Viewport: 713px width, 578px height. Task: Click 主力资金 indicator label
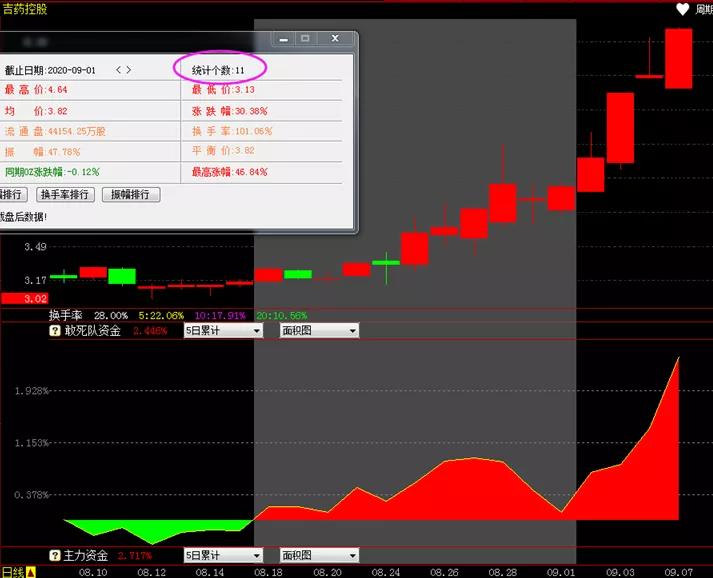[85, 555]
